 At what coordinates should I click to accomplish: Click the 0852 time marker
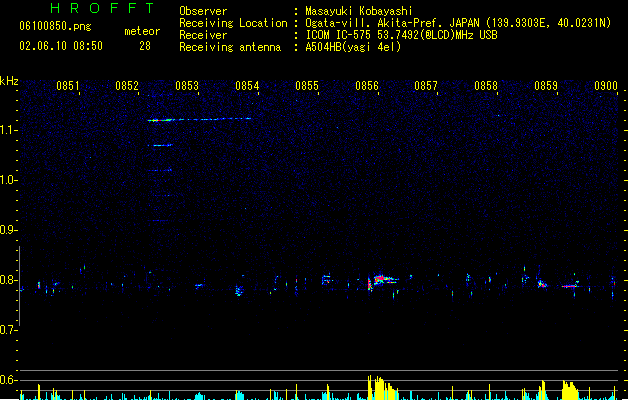127,86
